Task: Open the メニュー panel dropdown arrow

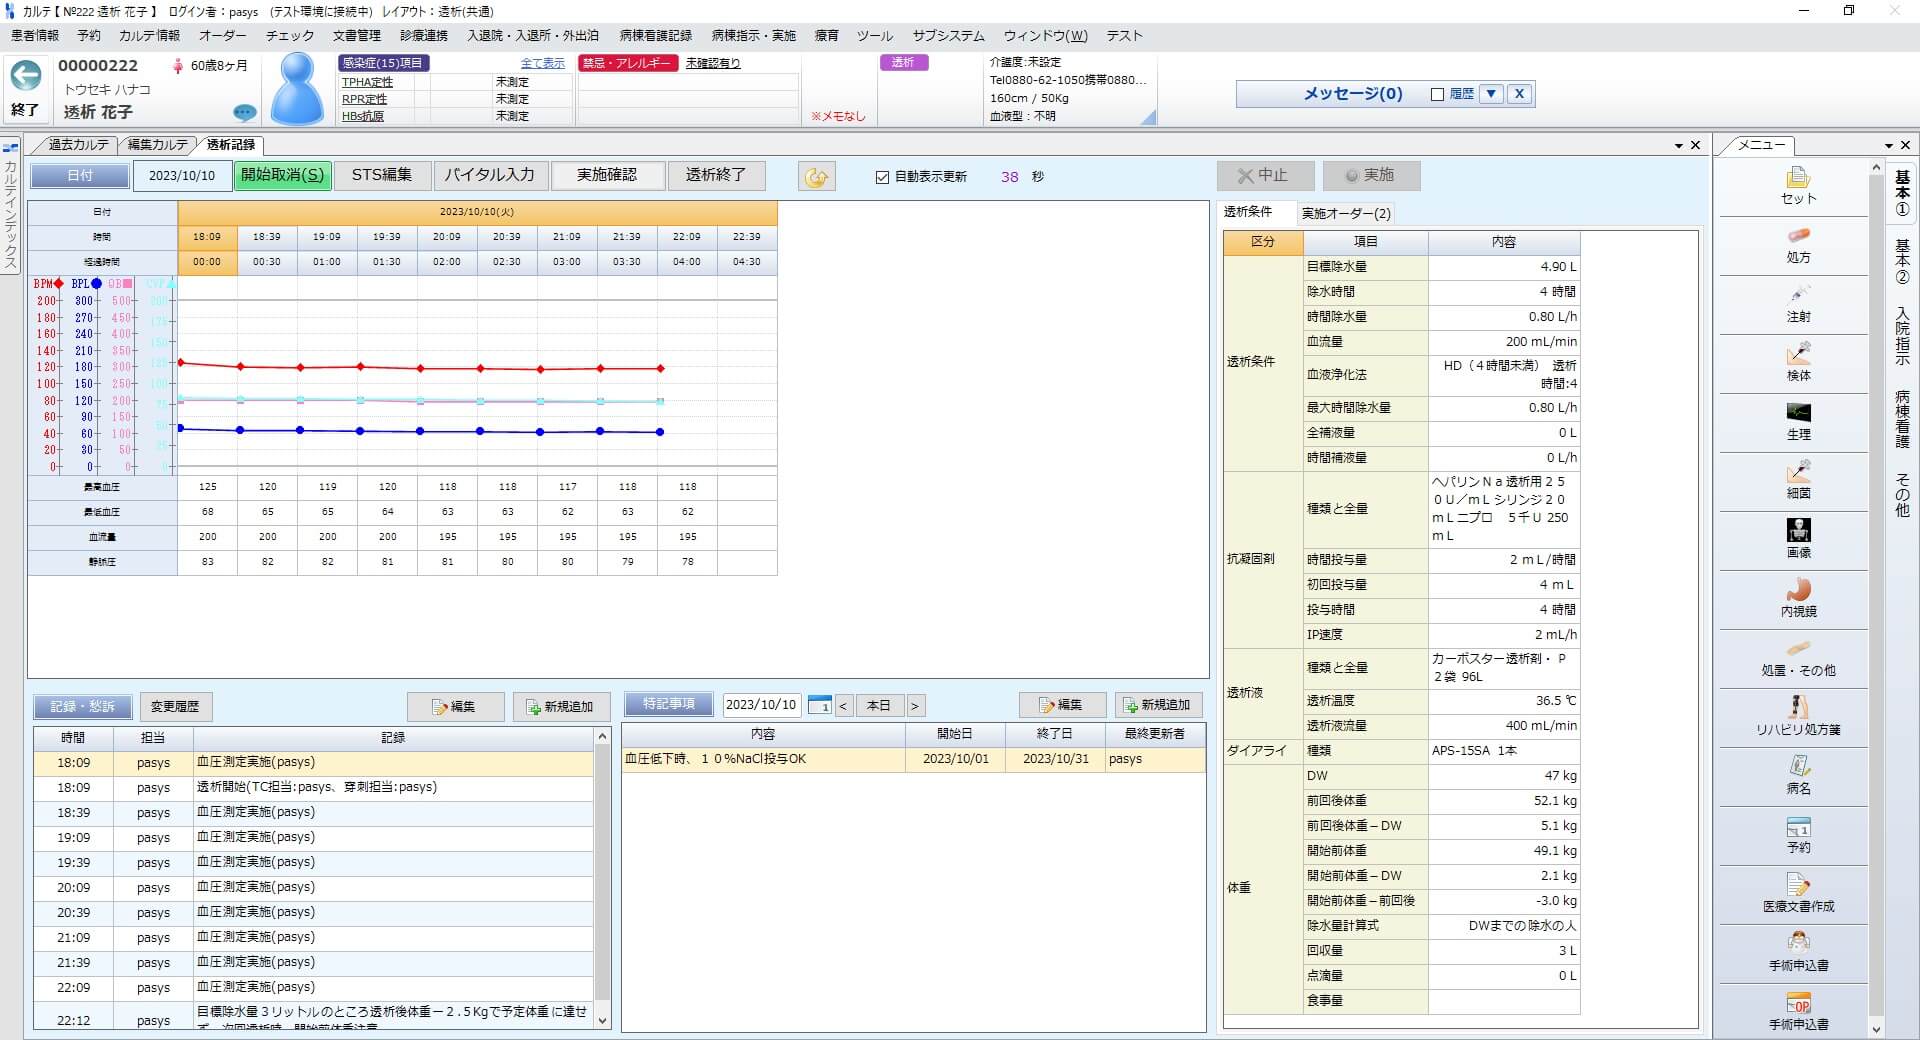Action: 1888,146
